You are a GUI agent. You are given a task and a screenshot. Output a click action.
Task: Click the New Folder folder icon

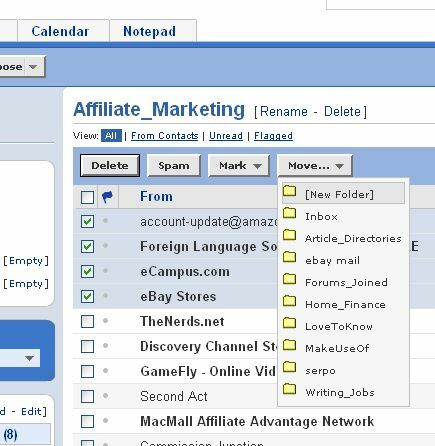click(x=289, y=191)
